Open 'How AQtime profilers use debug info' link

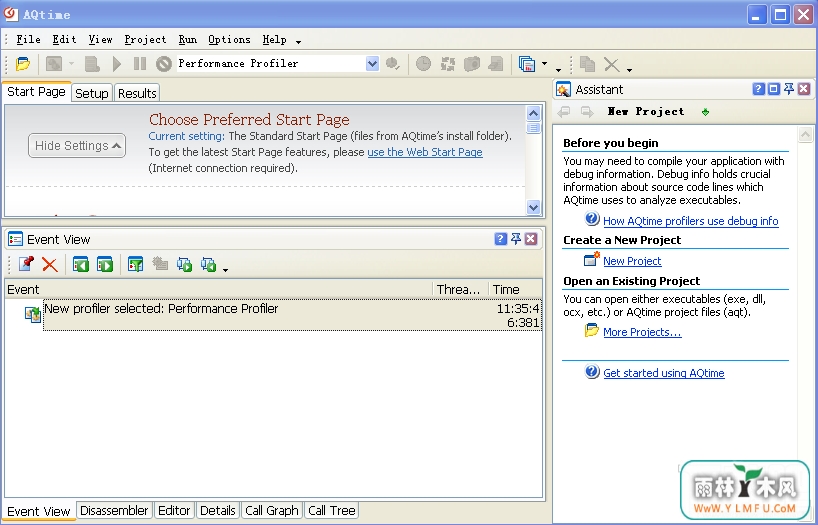pos(691,221)
